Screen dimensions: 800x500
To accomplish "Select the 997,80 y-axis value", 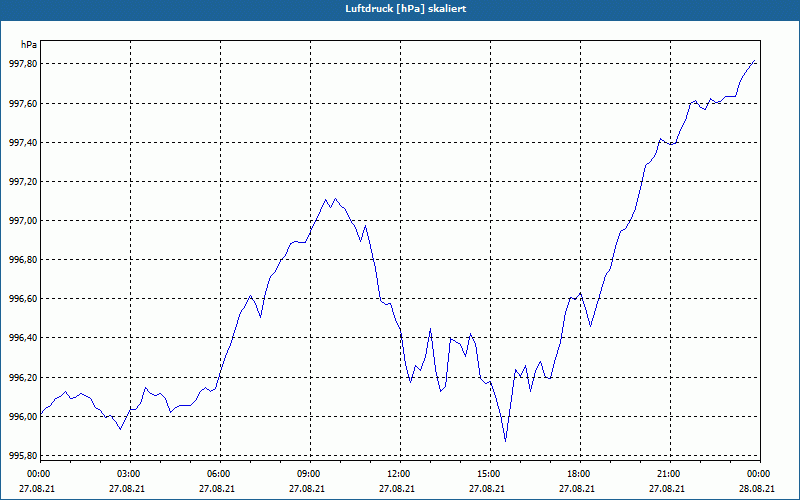I will 23,64.
